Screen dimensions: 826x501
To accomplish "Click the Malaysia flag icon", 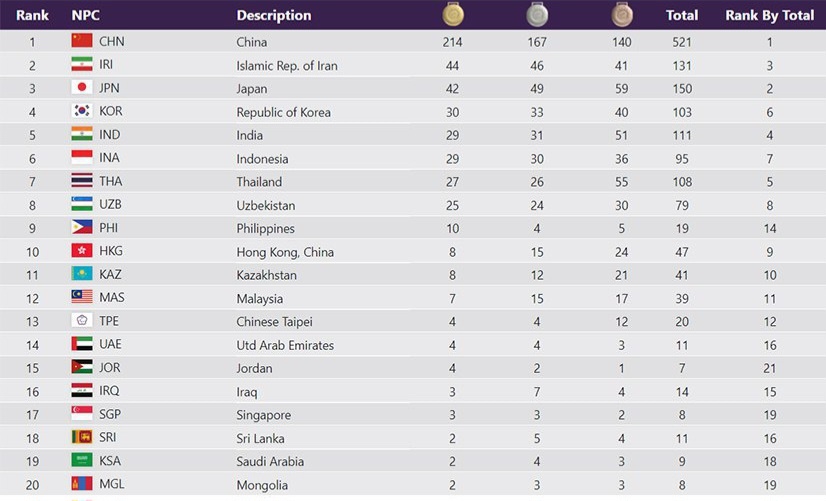I will pos(82,297).
